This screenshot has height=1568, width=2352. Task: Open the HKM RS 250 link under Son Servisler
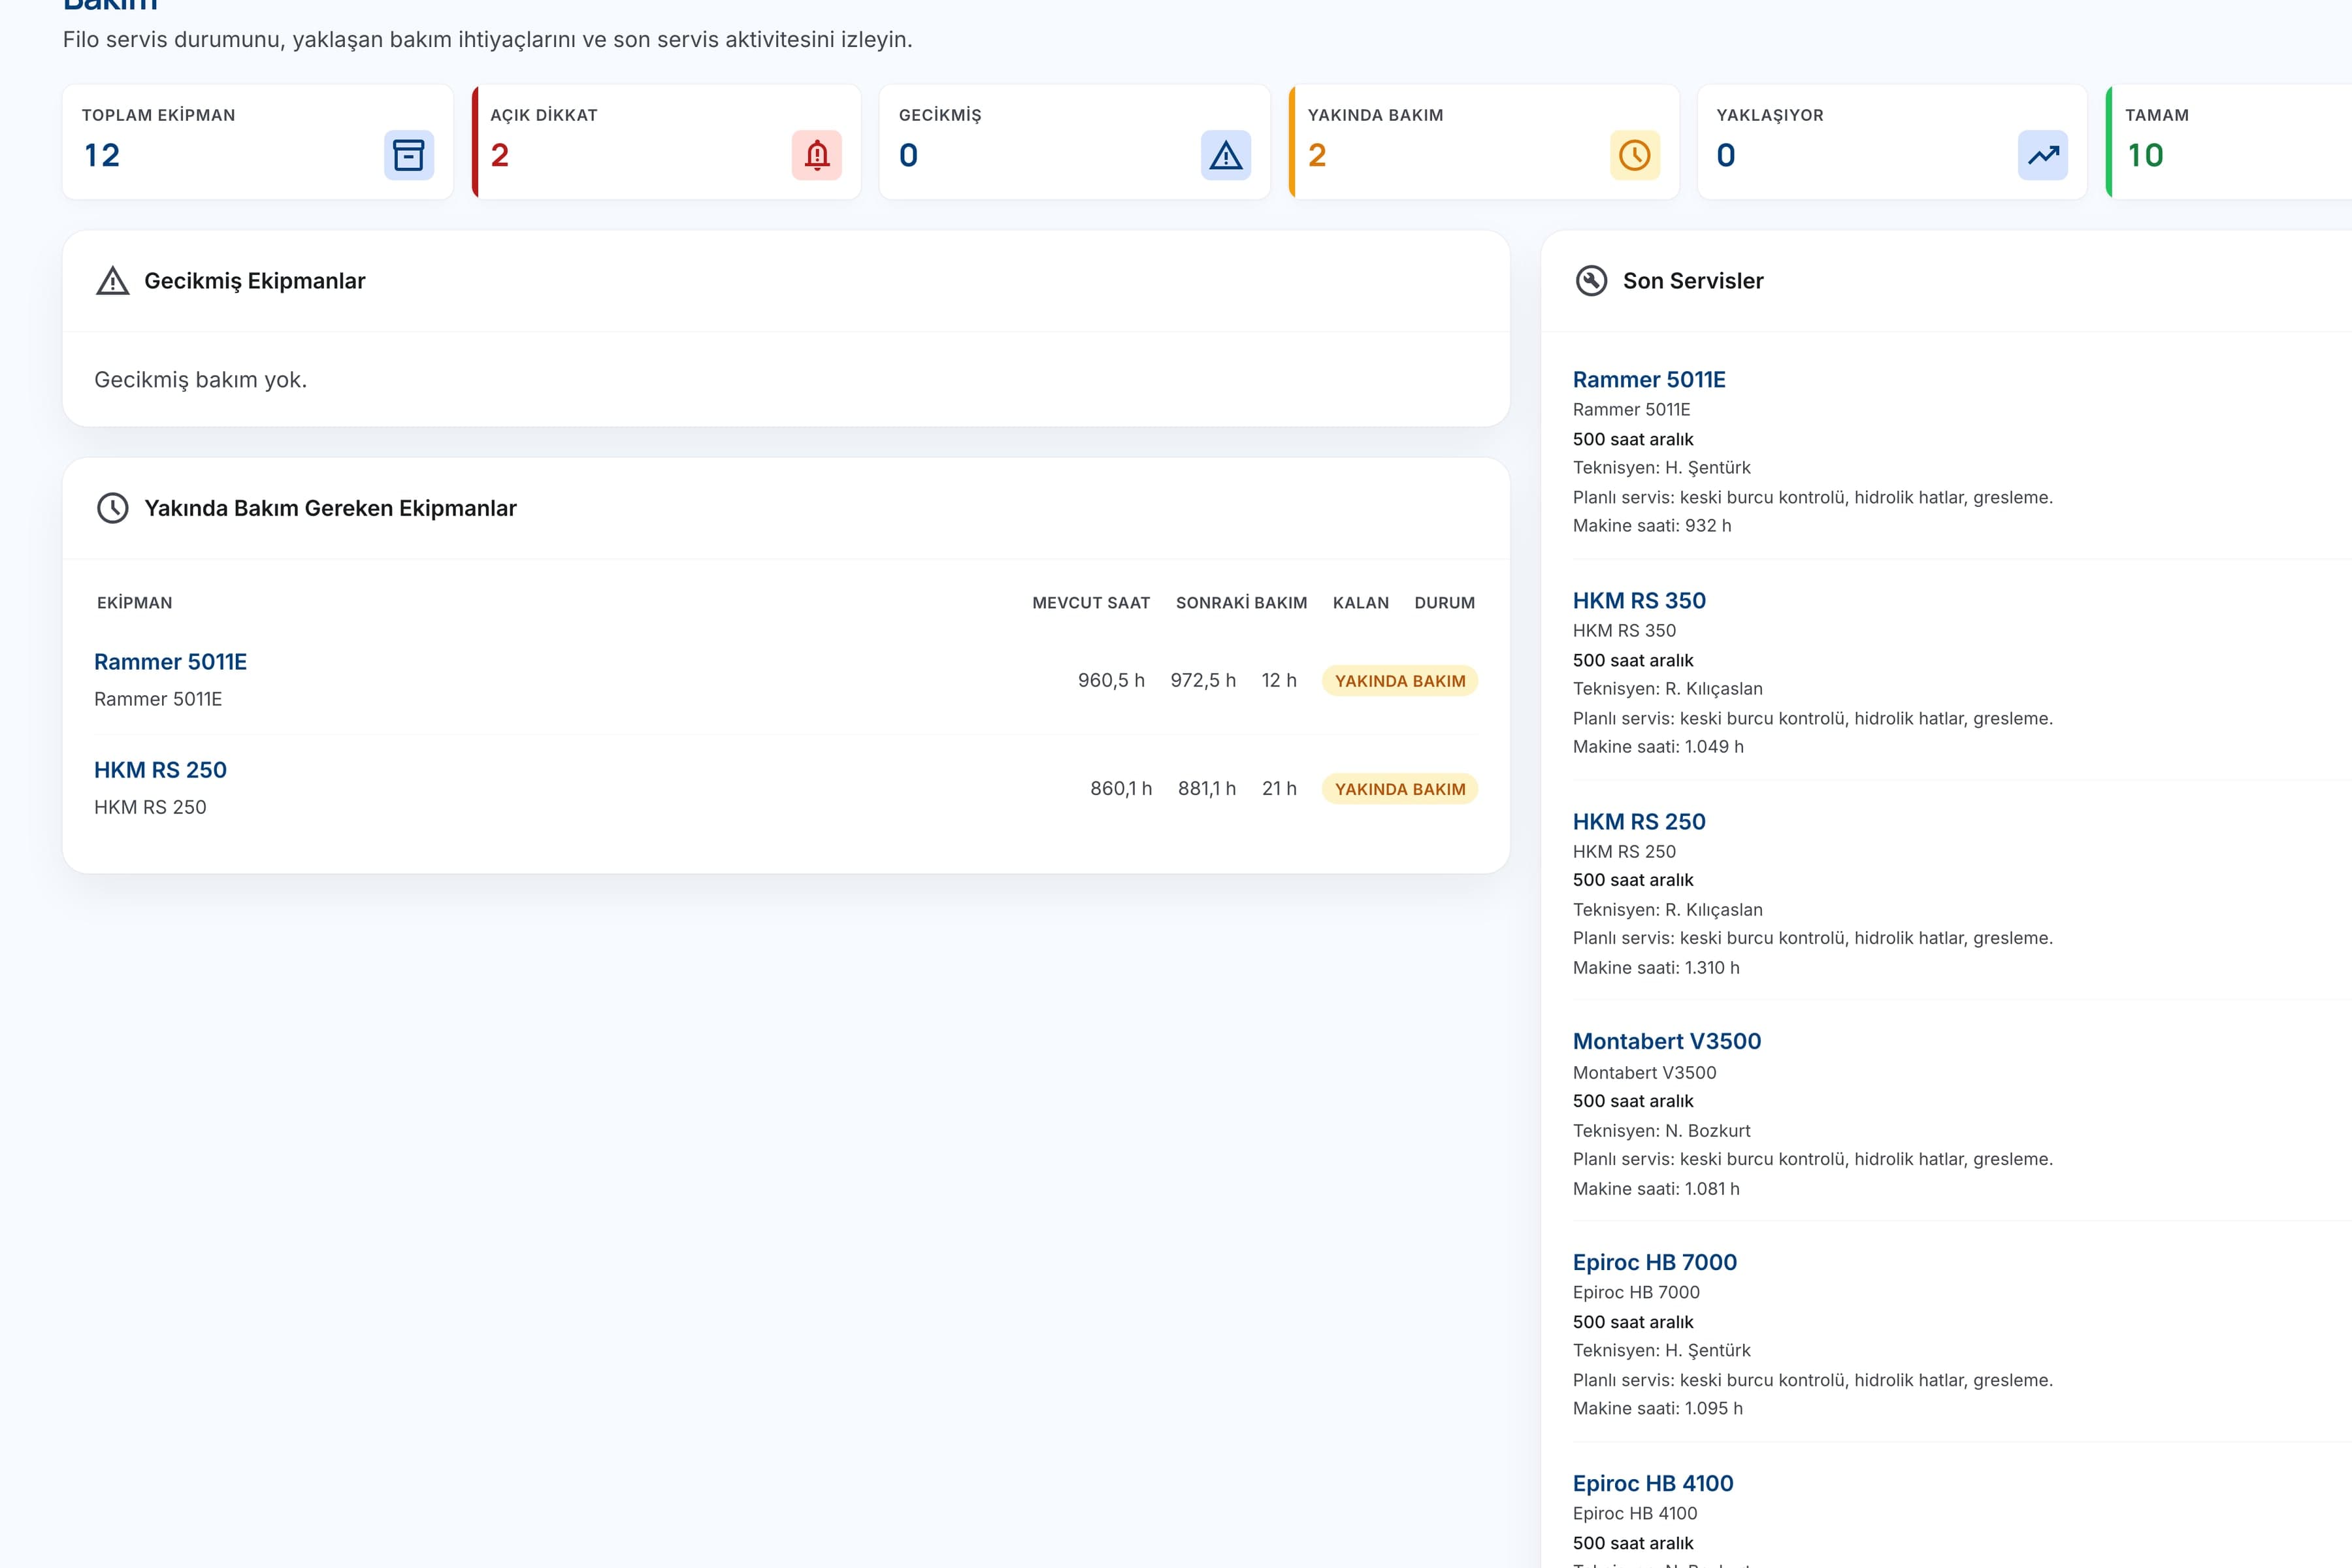click(x=1639, y=822)
